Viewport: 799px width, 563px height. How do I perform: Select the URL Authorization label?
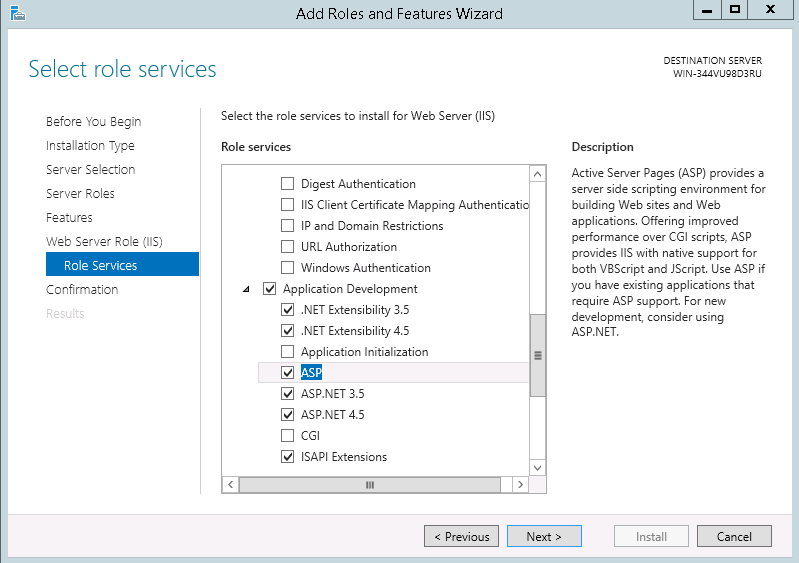pyautogui.click(x=349, y=247)
